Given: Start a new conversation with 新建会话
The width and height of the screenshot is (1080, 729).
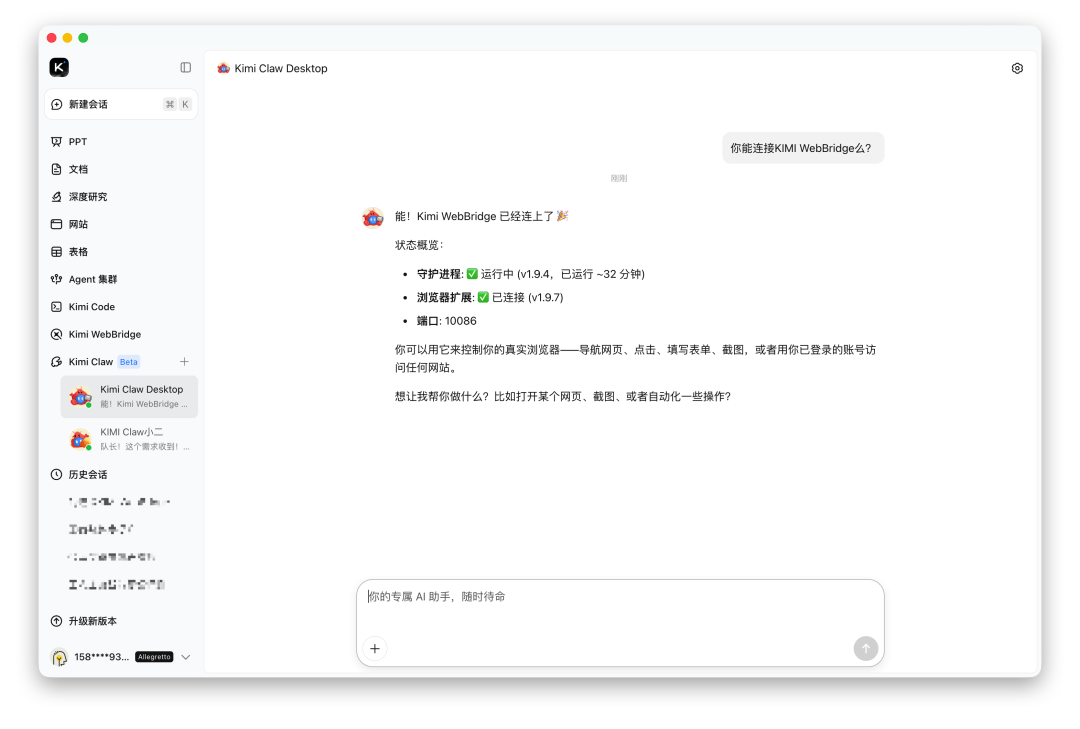Looking at the screenshot, I should pyautogui.click(x=121, y=104).
